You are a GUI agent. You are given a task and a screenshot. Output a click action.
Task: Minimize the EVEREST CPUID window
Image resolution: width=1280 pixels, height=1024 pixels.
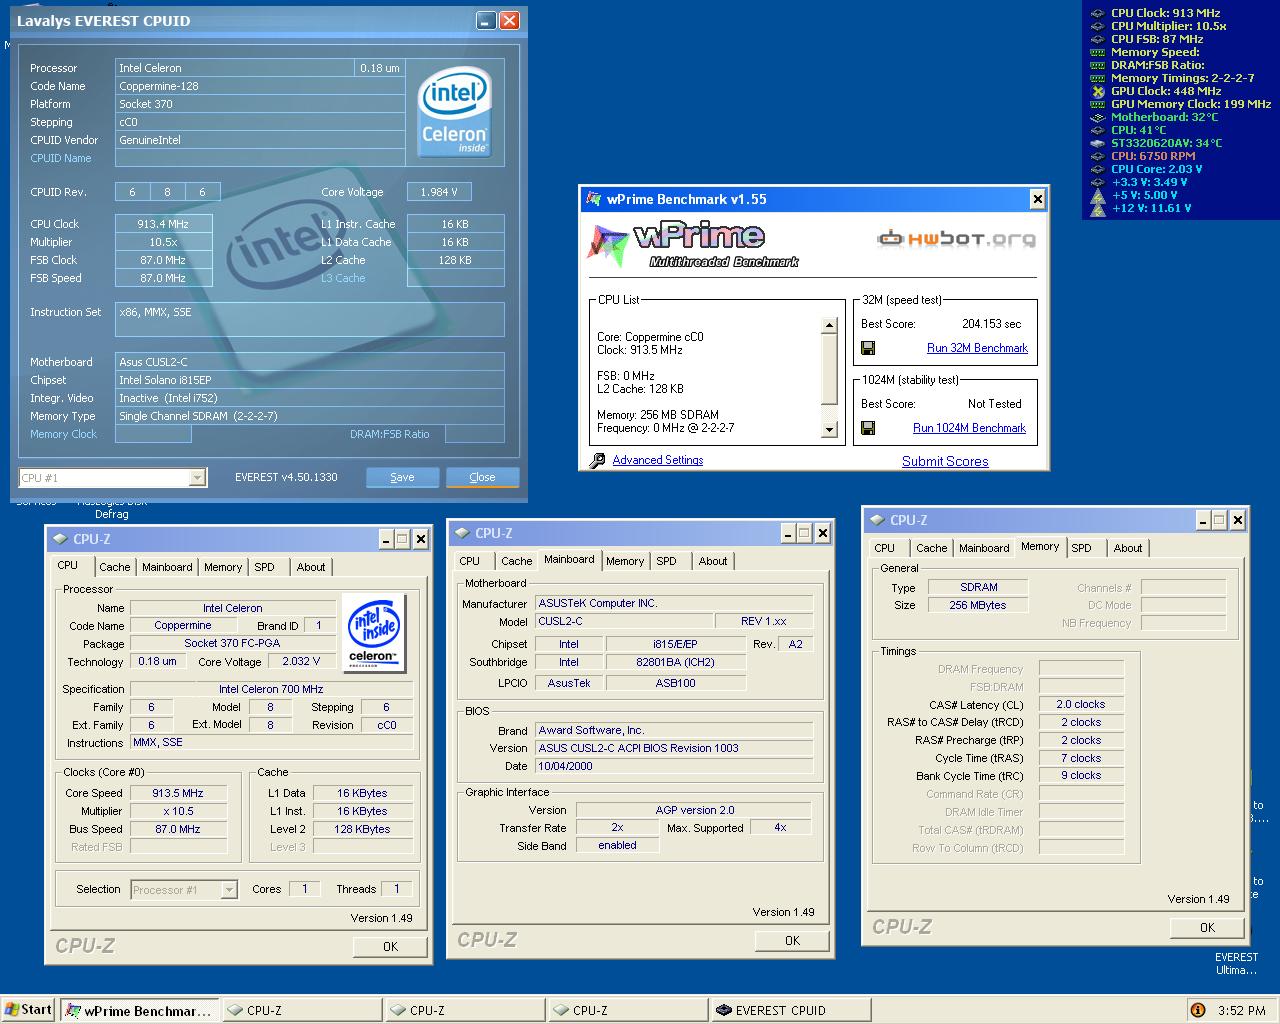tap(486, 20)
